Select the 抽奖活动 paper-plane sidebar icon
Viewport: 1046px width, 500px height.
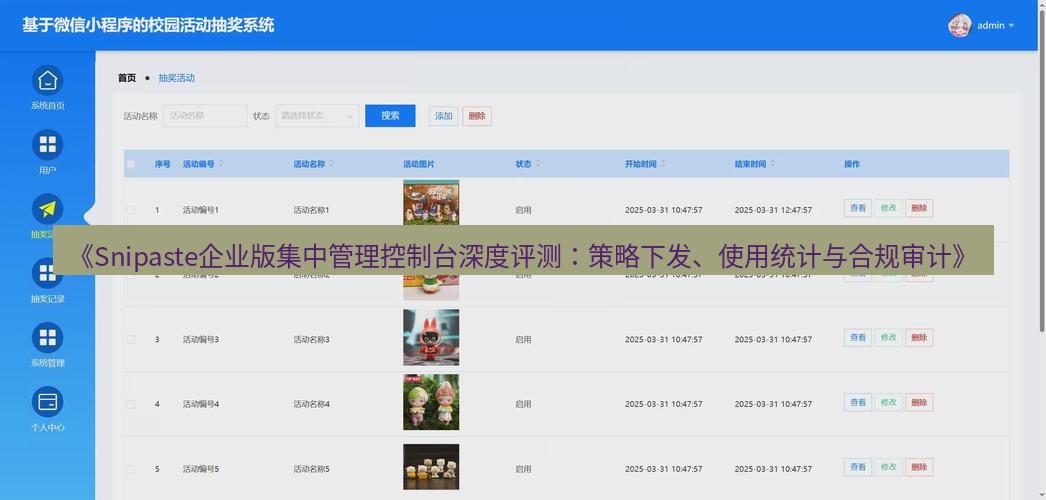(x=47, y=209)
